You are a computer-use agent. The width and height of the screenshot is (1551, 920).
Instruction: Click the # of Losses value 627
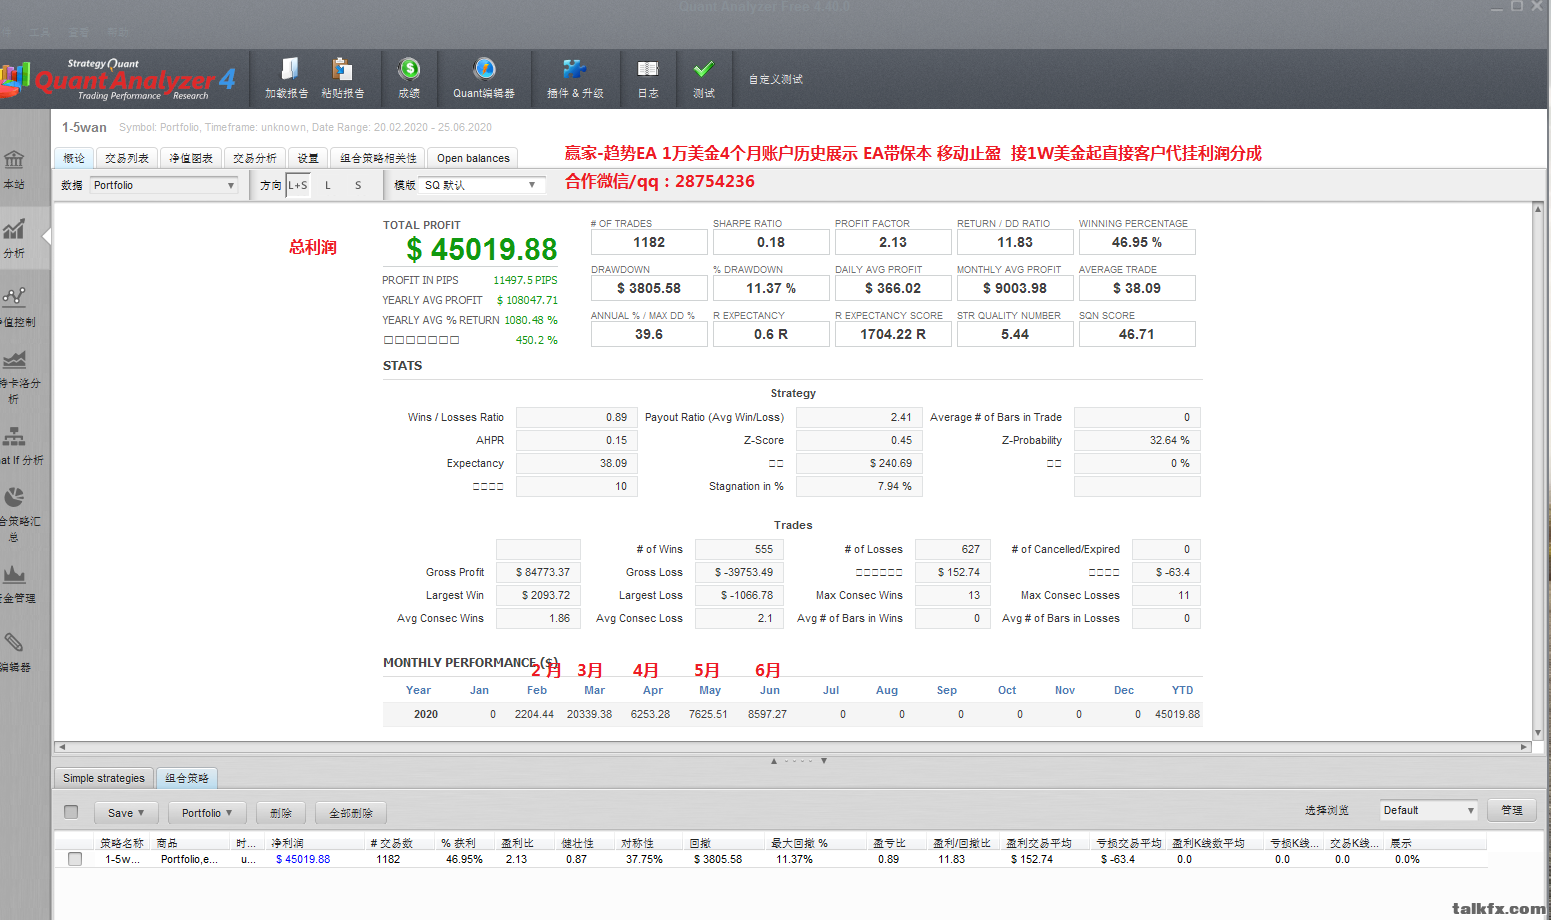(953, 549)
